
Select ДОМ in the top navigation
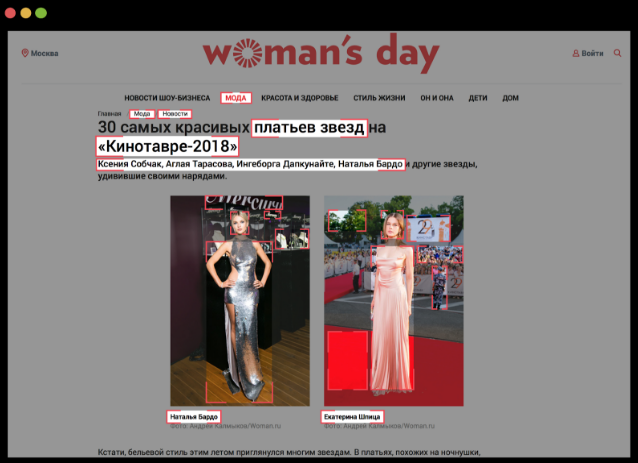coord(510,98)
